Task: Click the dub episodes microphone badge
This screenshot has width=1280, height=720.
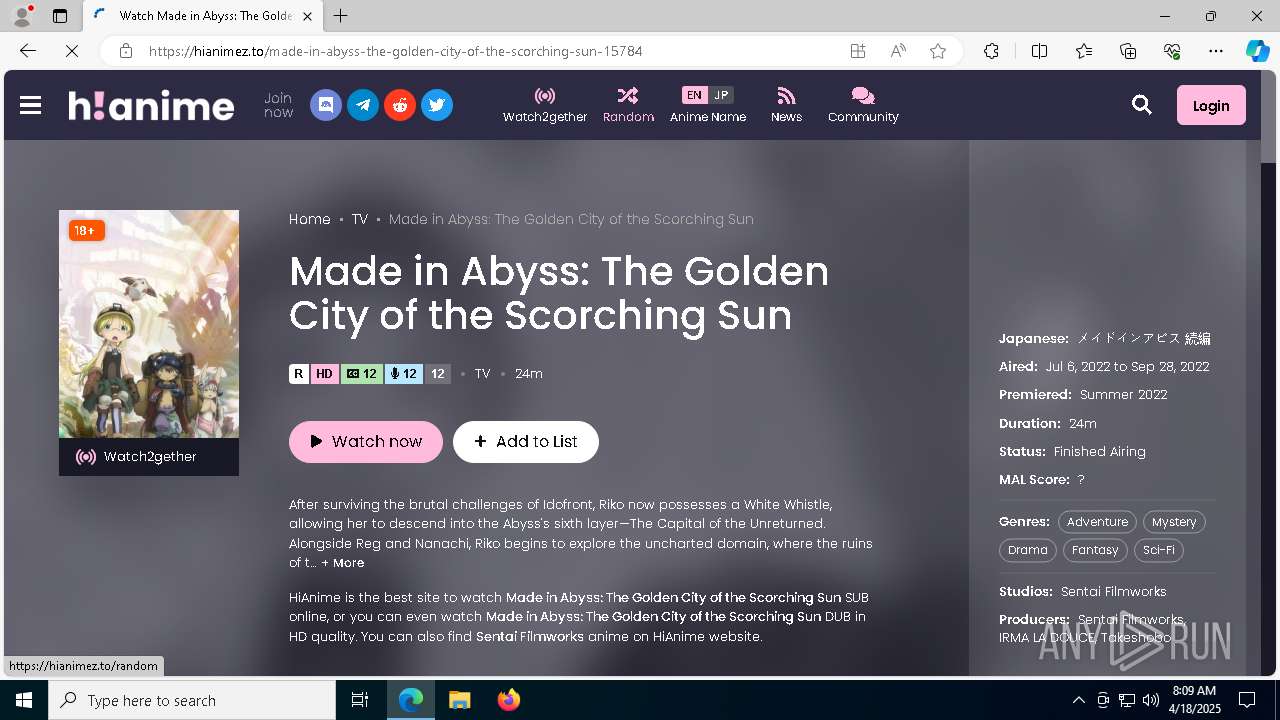Action: click(x=404, y=374)
